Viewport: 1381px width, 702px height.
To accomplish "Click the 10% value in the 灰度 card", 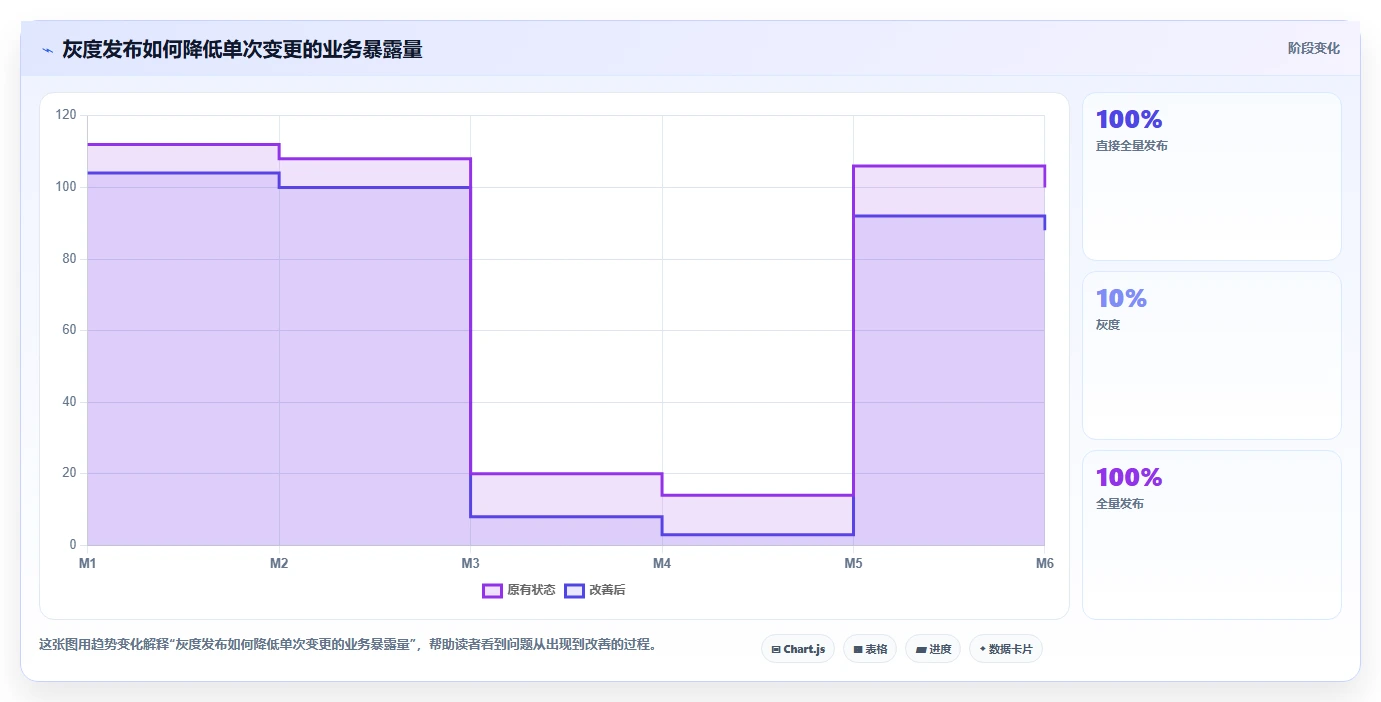I will coord(1121,298).
